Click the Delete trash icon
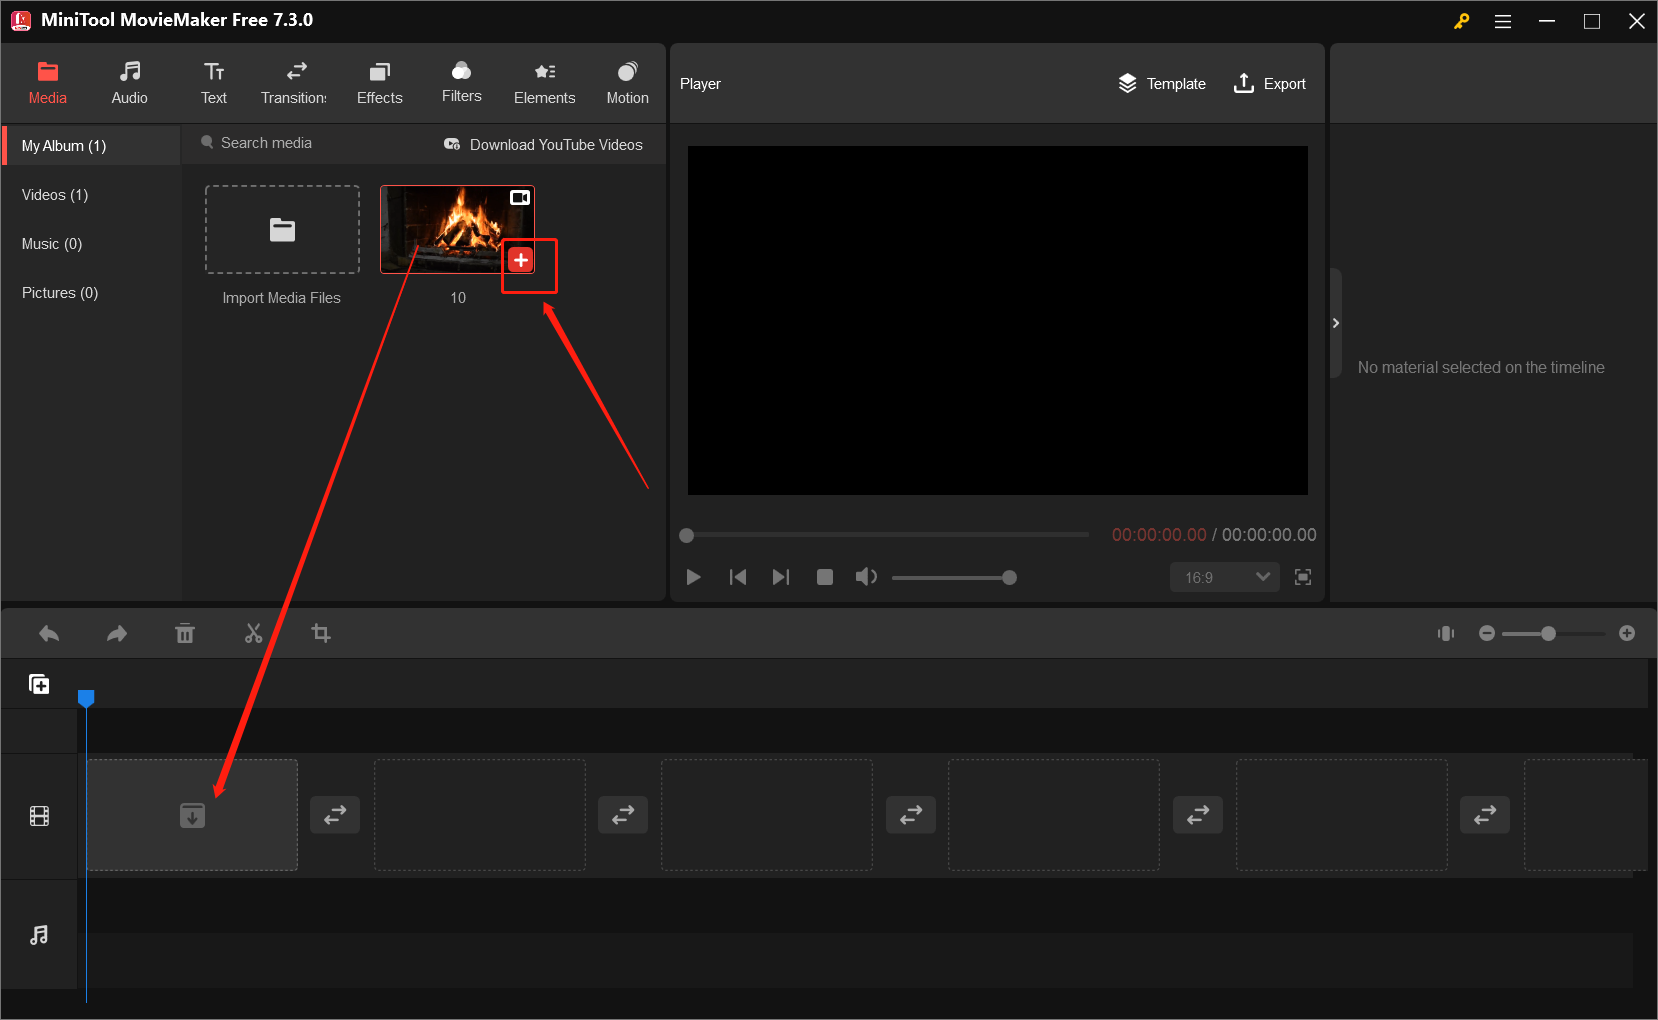Screen dimensions: 1658x1020 pyautogui.click(x=185, y=633)
